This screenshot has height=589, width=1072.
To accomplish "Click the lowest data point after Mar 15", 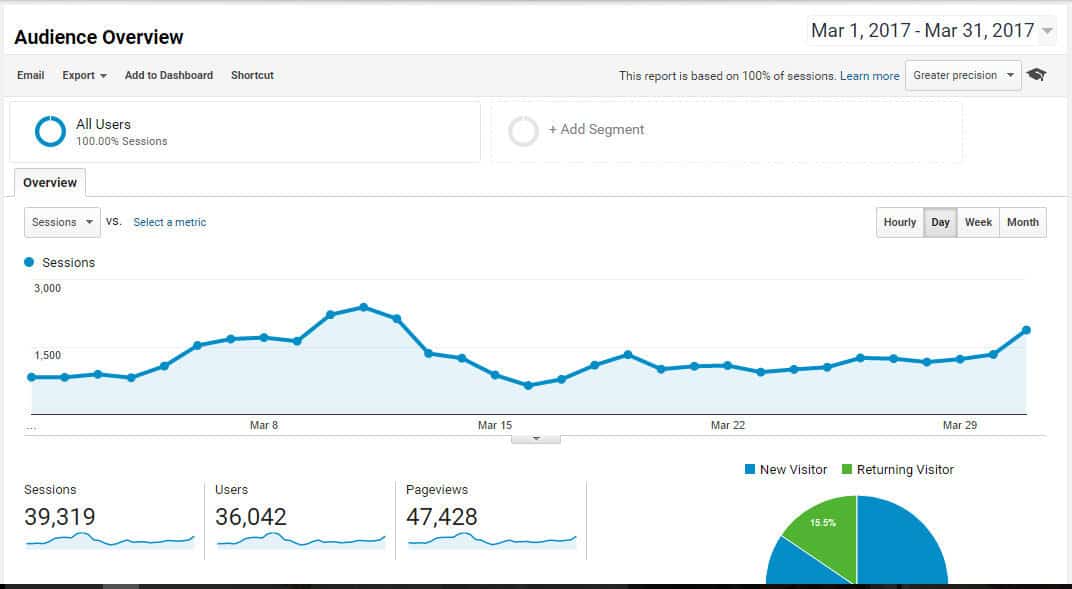I will [528, 385].
